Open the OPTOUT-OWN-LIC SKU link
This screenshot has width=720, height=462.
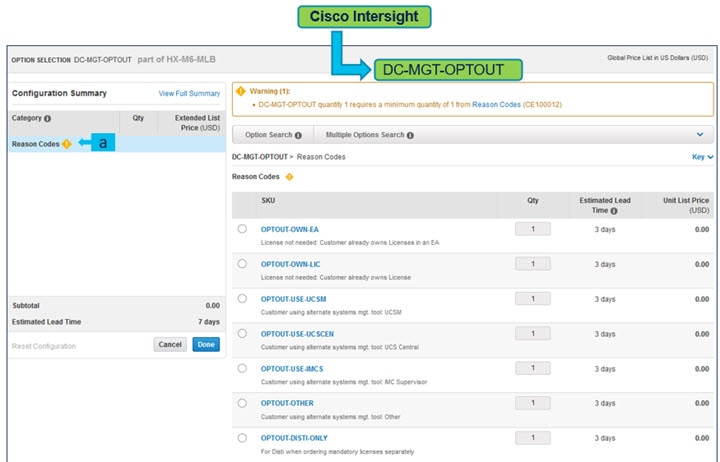(291, 265)
